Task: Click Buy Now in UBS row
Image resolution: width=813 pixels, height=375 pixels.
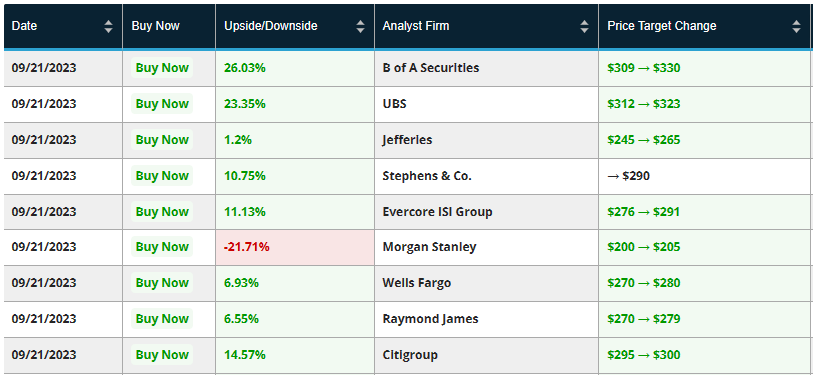Action: (x=162, y=104)
